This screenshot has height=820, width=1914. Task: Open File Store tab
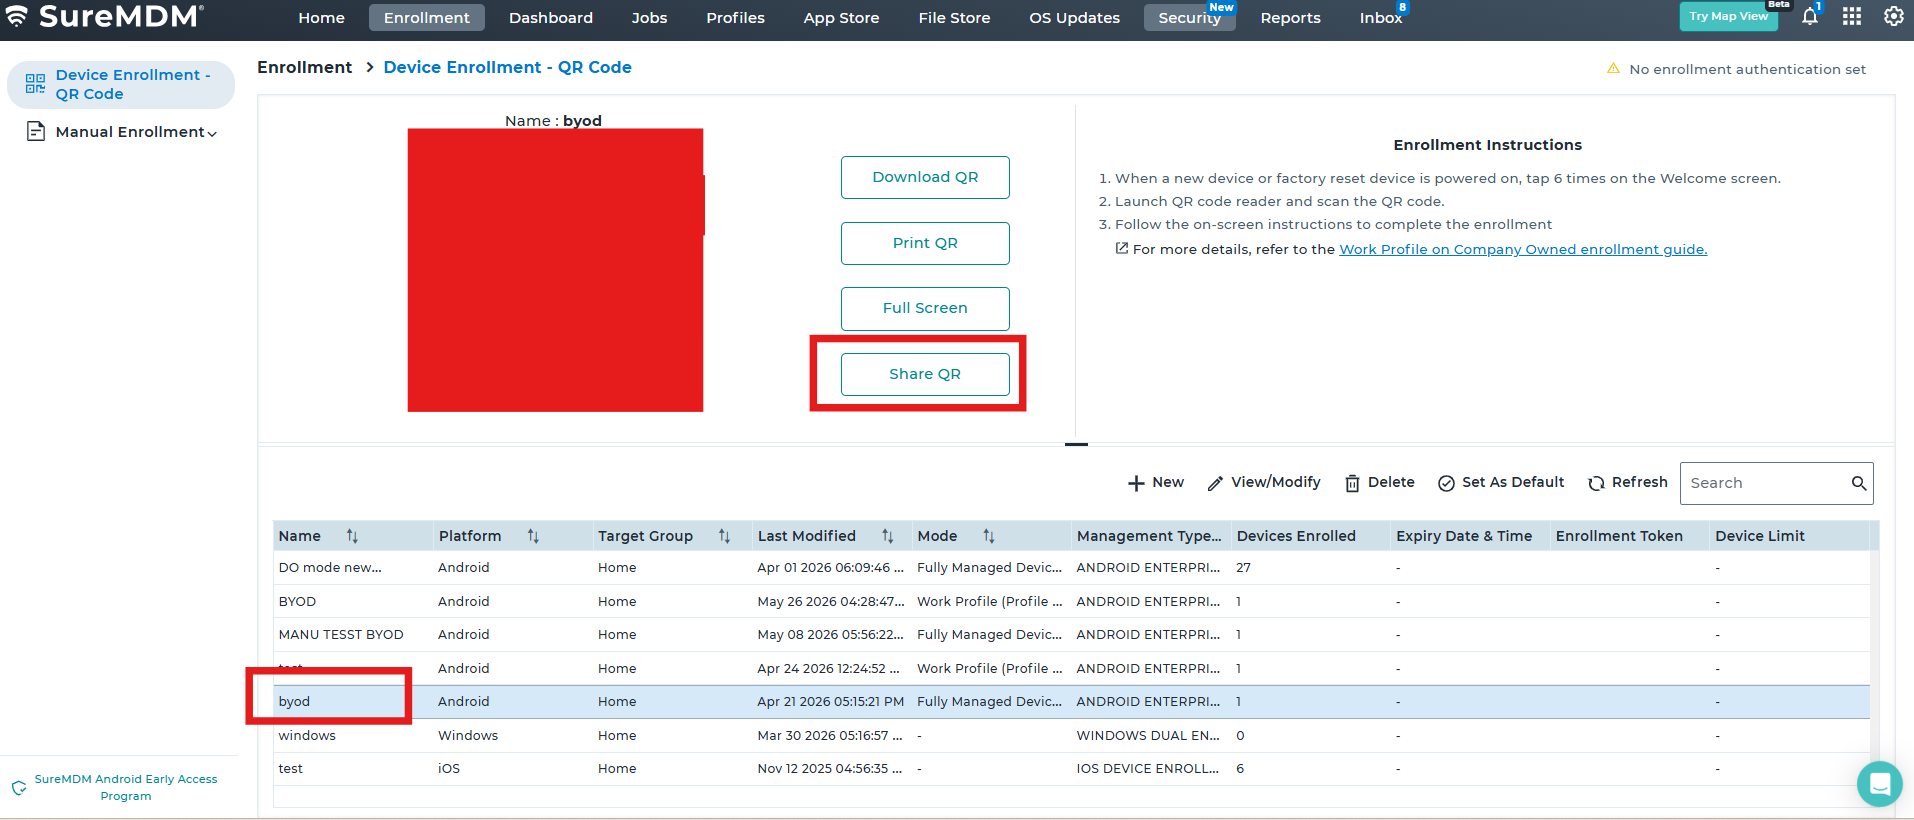click(x=954, y=18)
